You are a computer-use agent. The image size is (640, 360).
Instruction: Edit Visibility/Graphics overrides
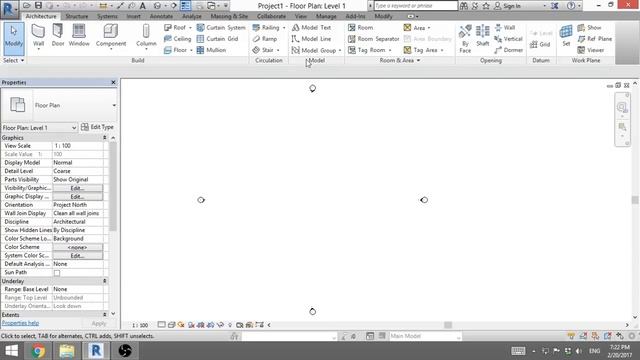point(78,188)
